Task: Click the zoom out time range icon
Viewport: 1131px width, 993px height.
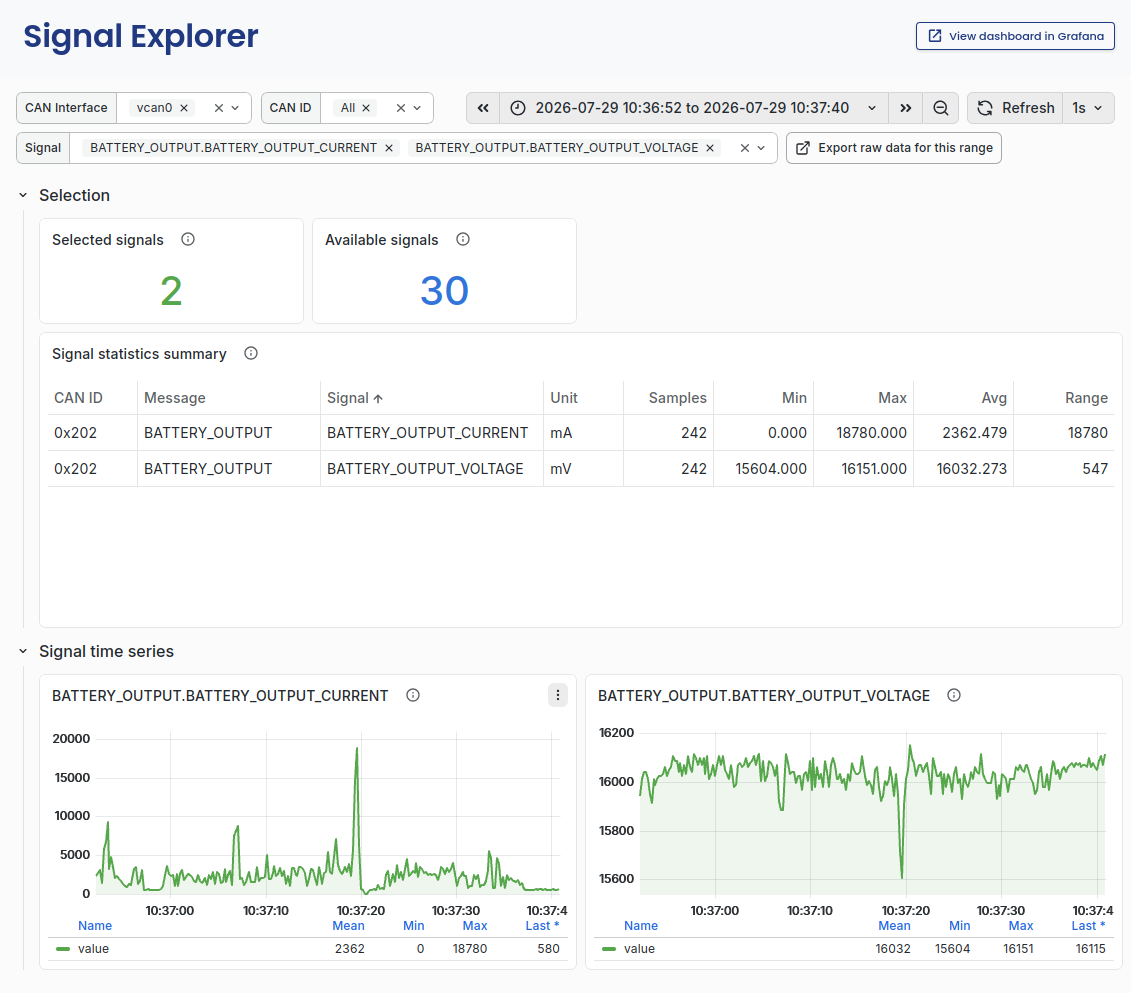Action: coord(941,108)
